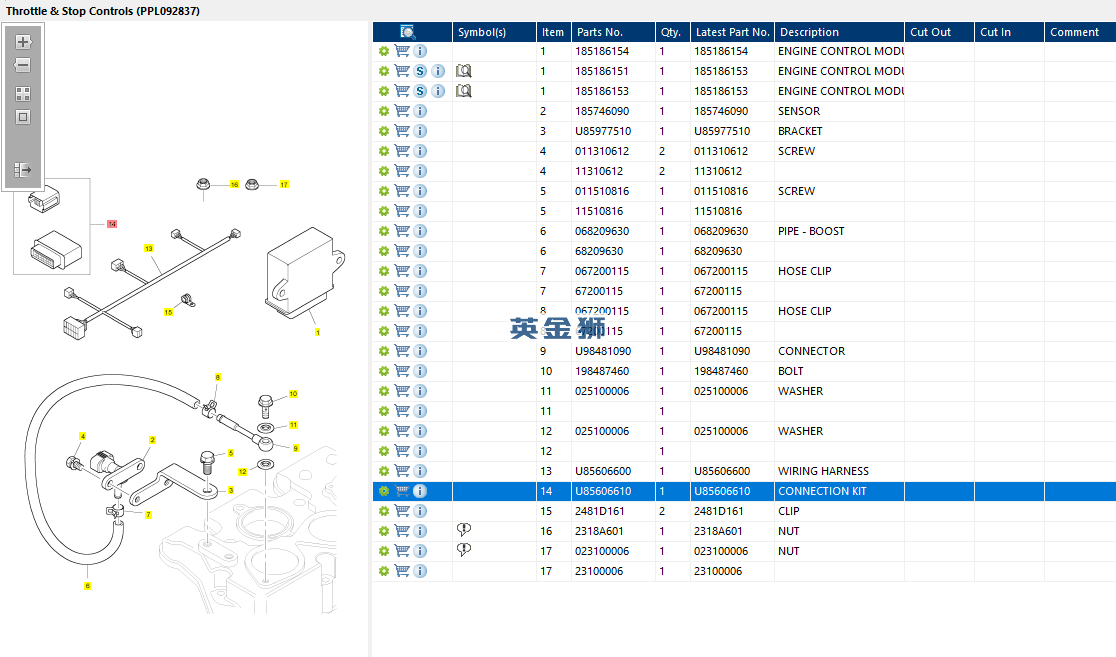Add SENSOR 185746090 to cart
The height and width of the screenshot is (657, 1116).
[x=402, y=111]
